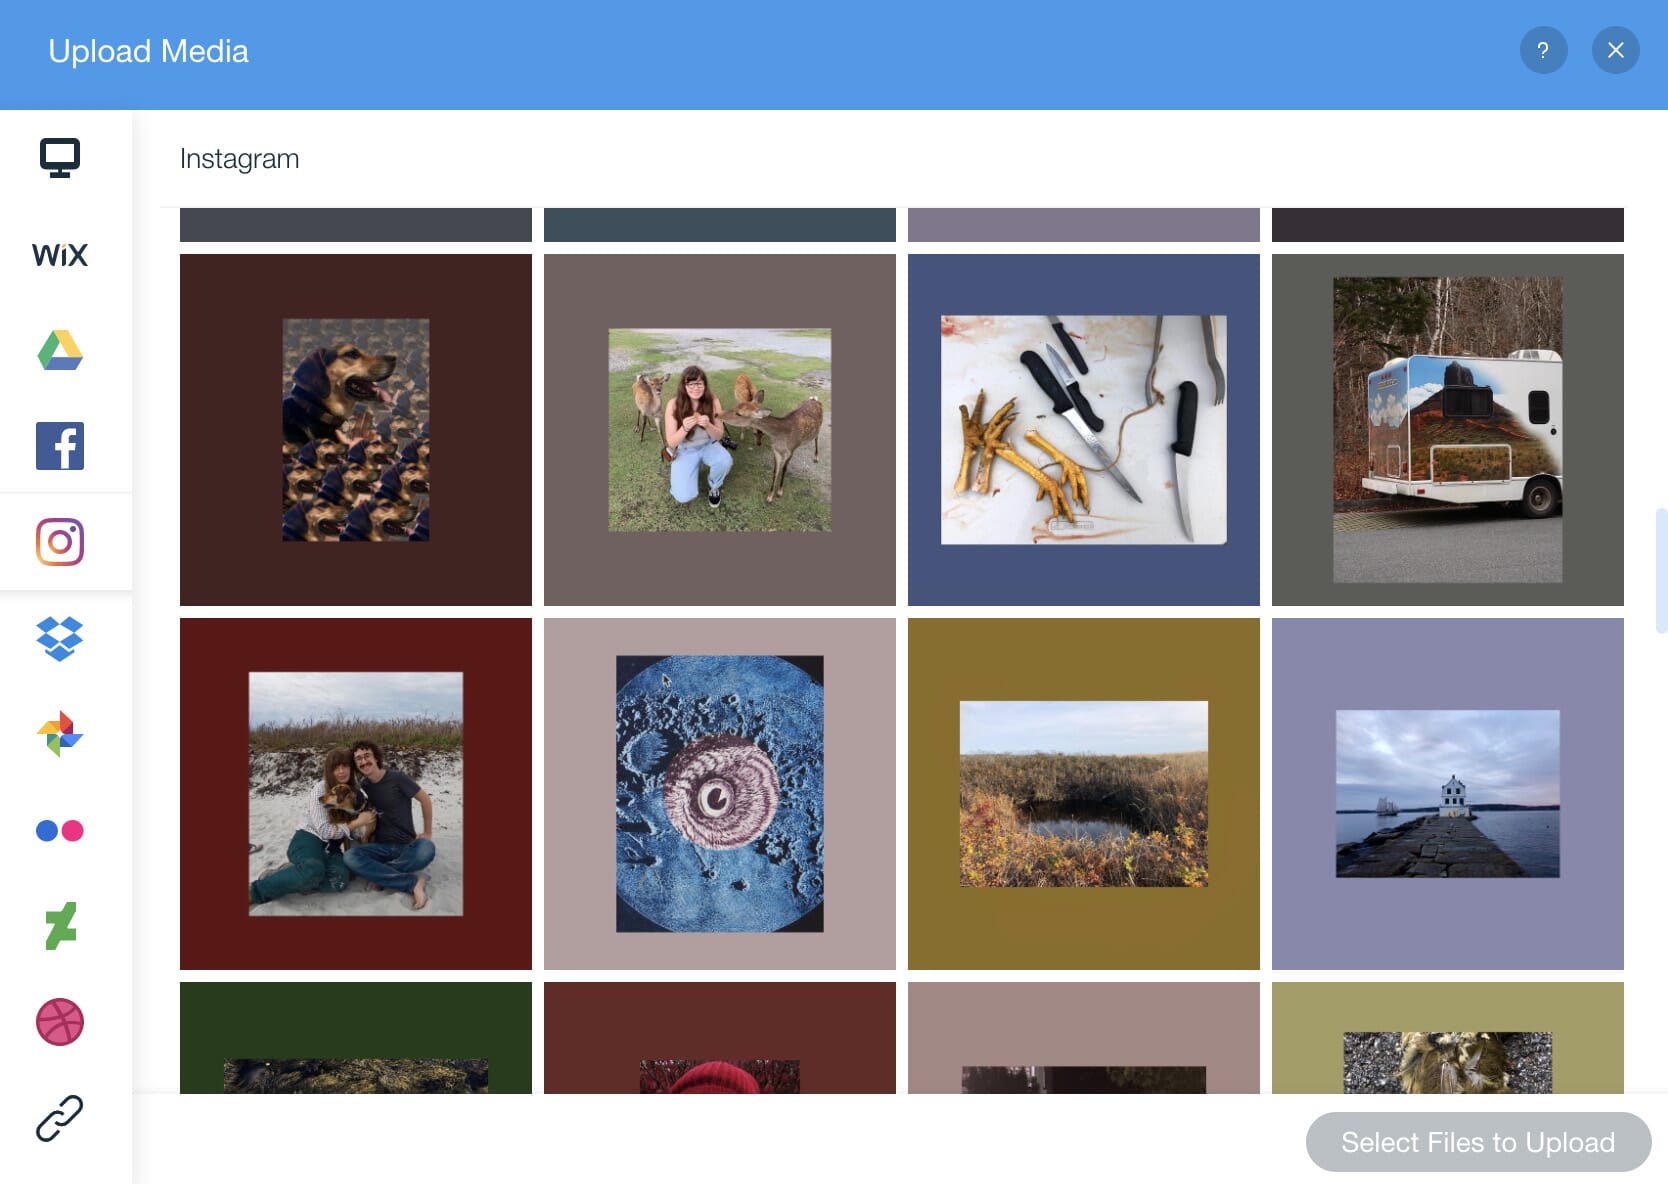
Task: Select the link URL upload icon
Action: click(x=60, y=1118)
